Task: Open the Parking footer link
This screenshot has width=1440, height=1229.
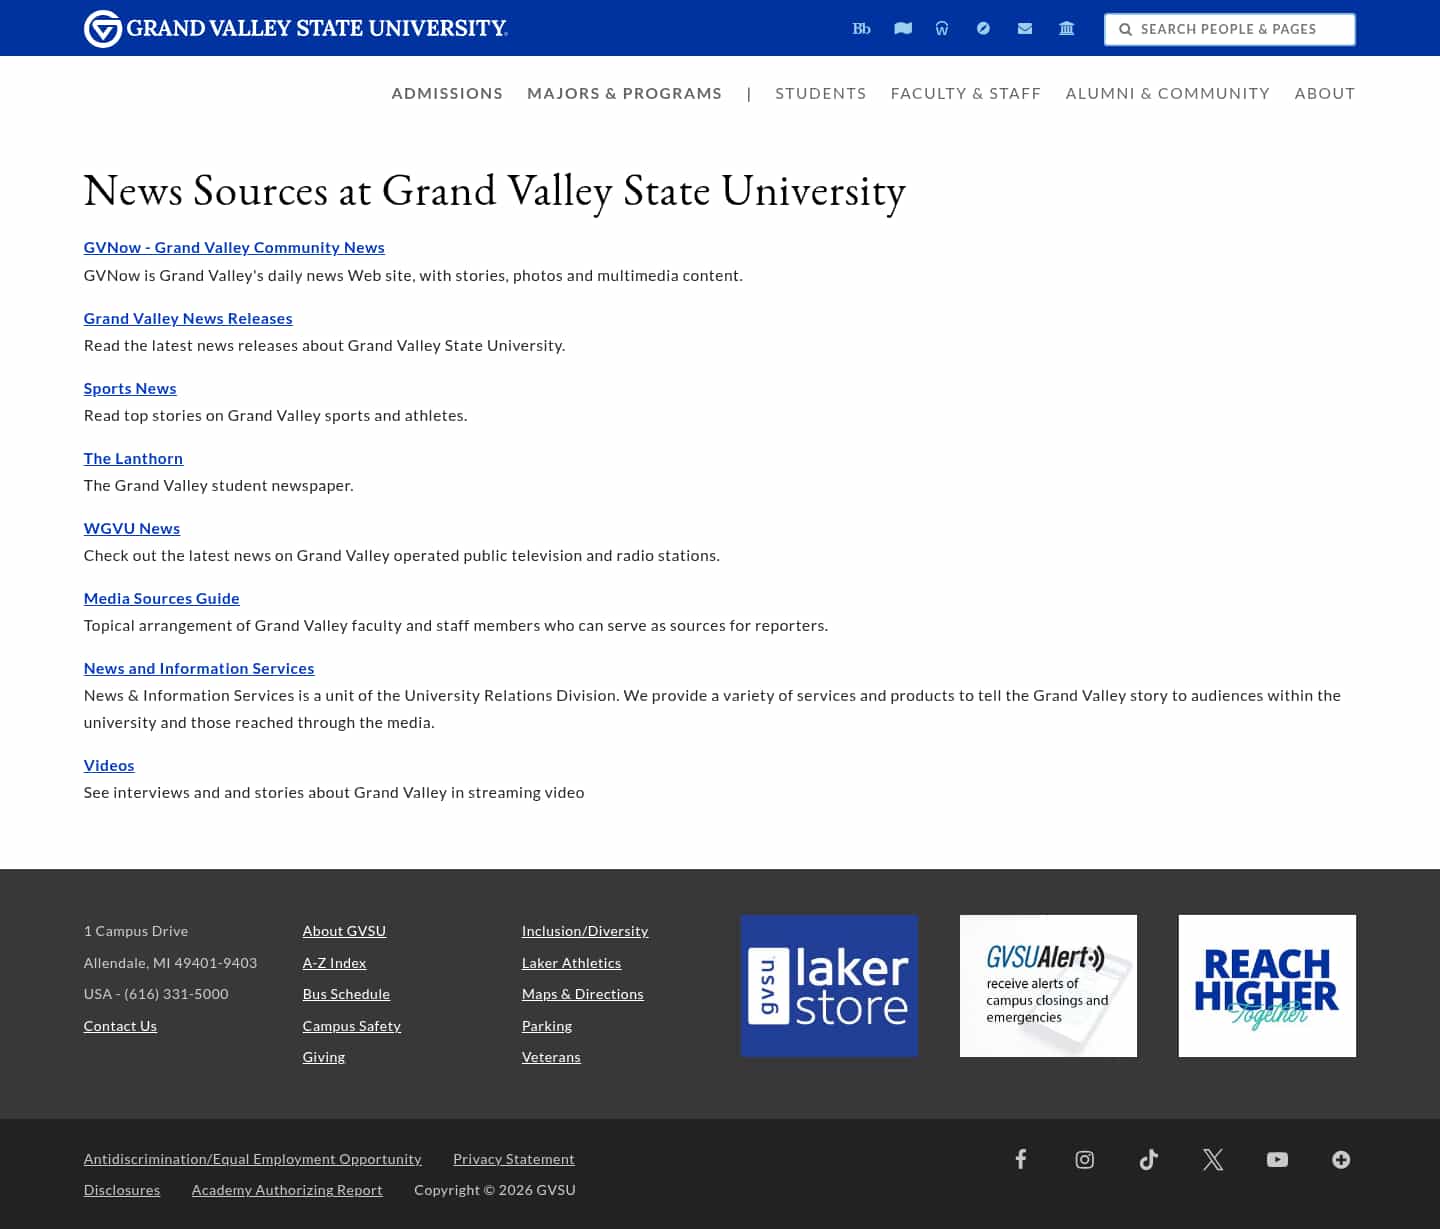Action: 547,1026
